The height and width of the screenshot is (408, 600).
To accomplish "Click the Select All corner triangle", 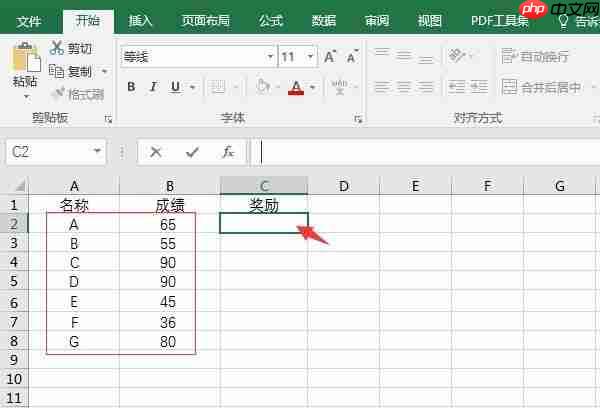I will [x=19, y=185].
